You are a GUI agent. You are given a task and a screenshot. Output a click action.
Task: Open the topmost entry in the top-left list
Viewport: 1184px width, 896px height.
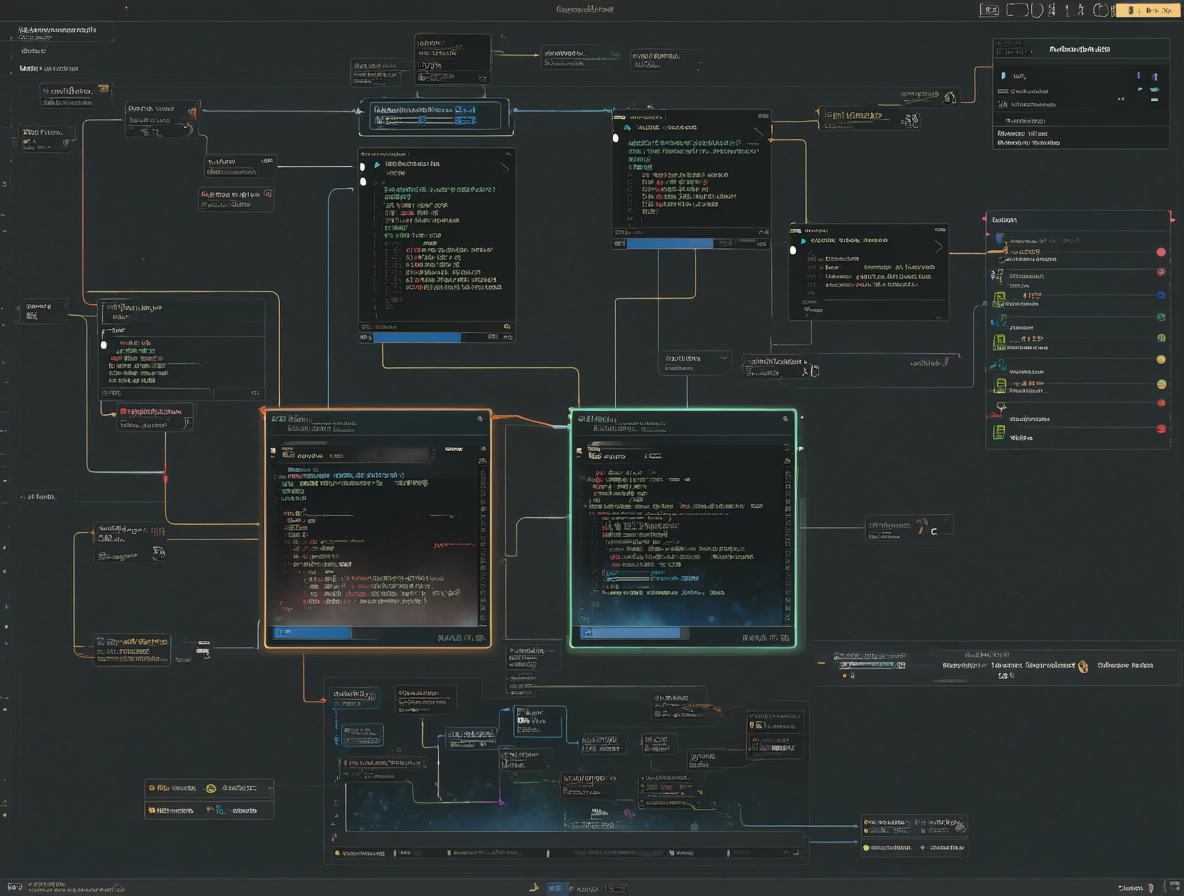pos(57,30)
